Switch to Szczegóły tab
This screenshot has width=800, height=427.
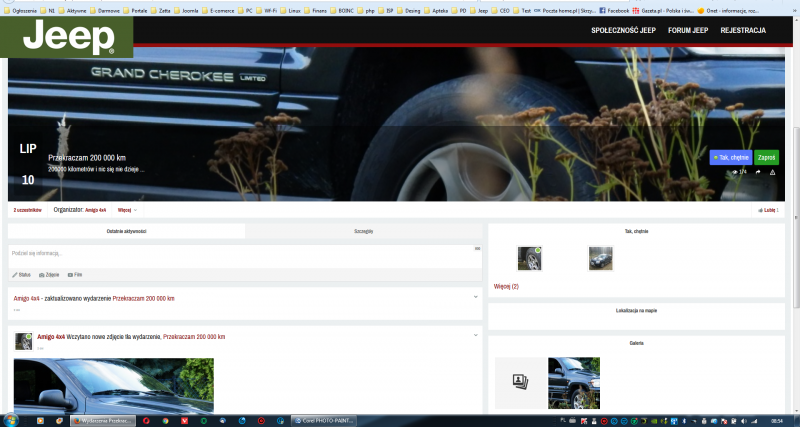coord(364,231)
